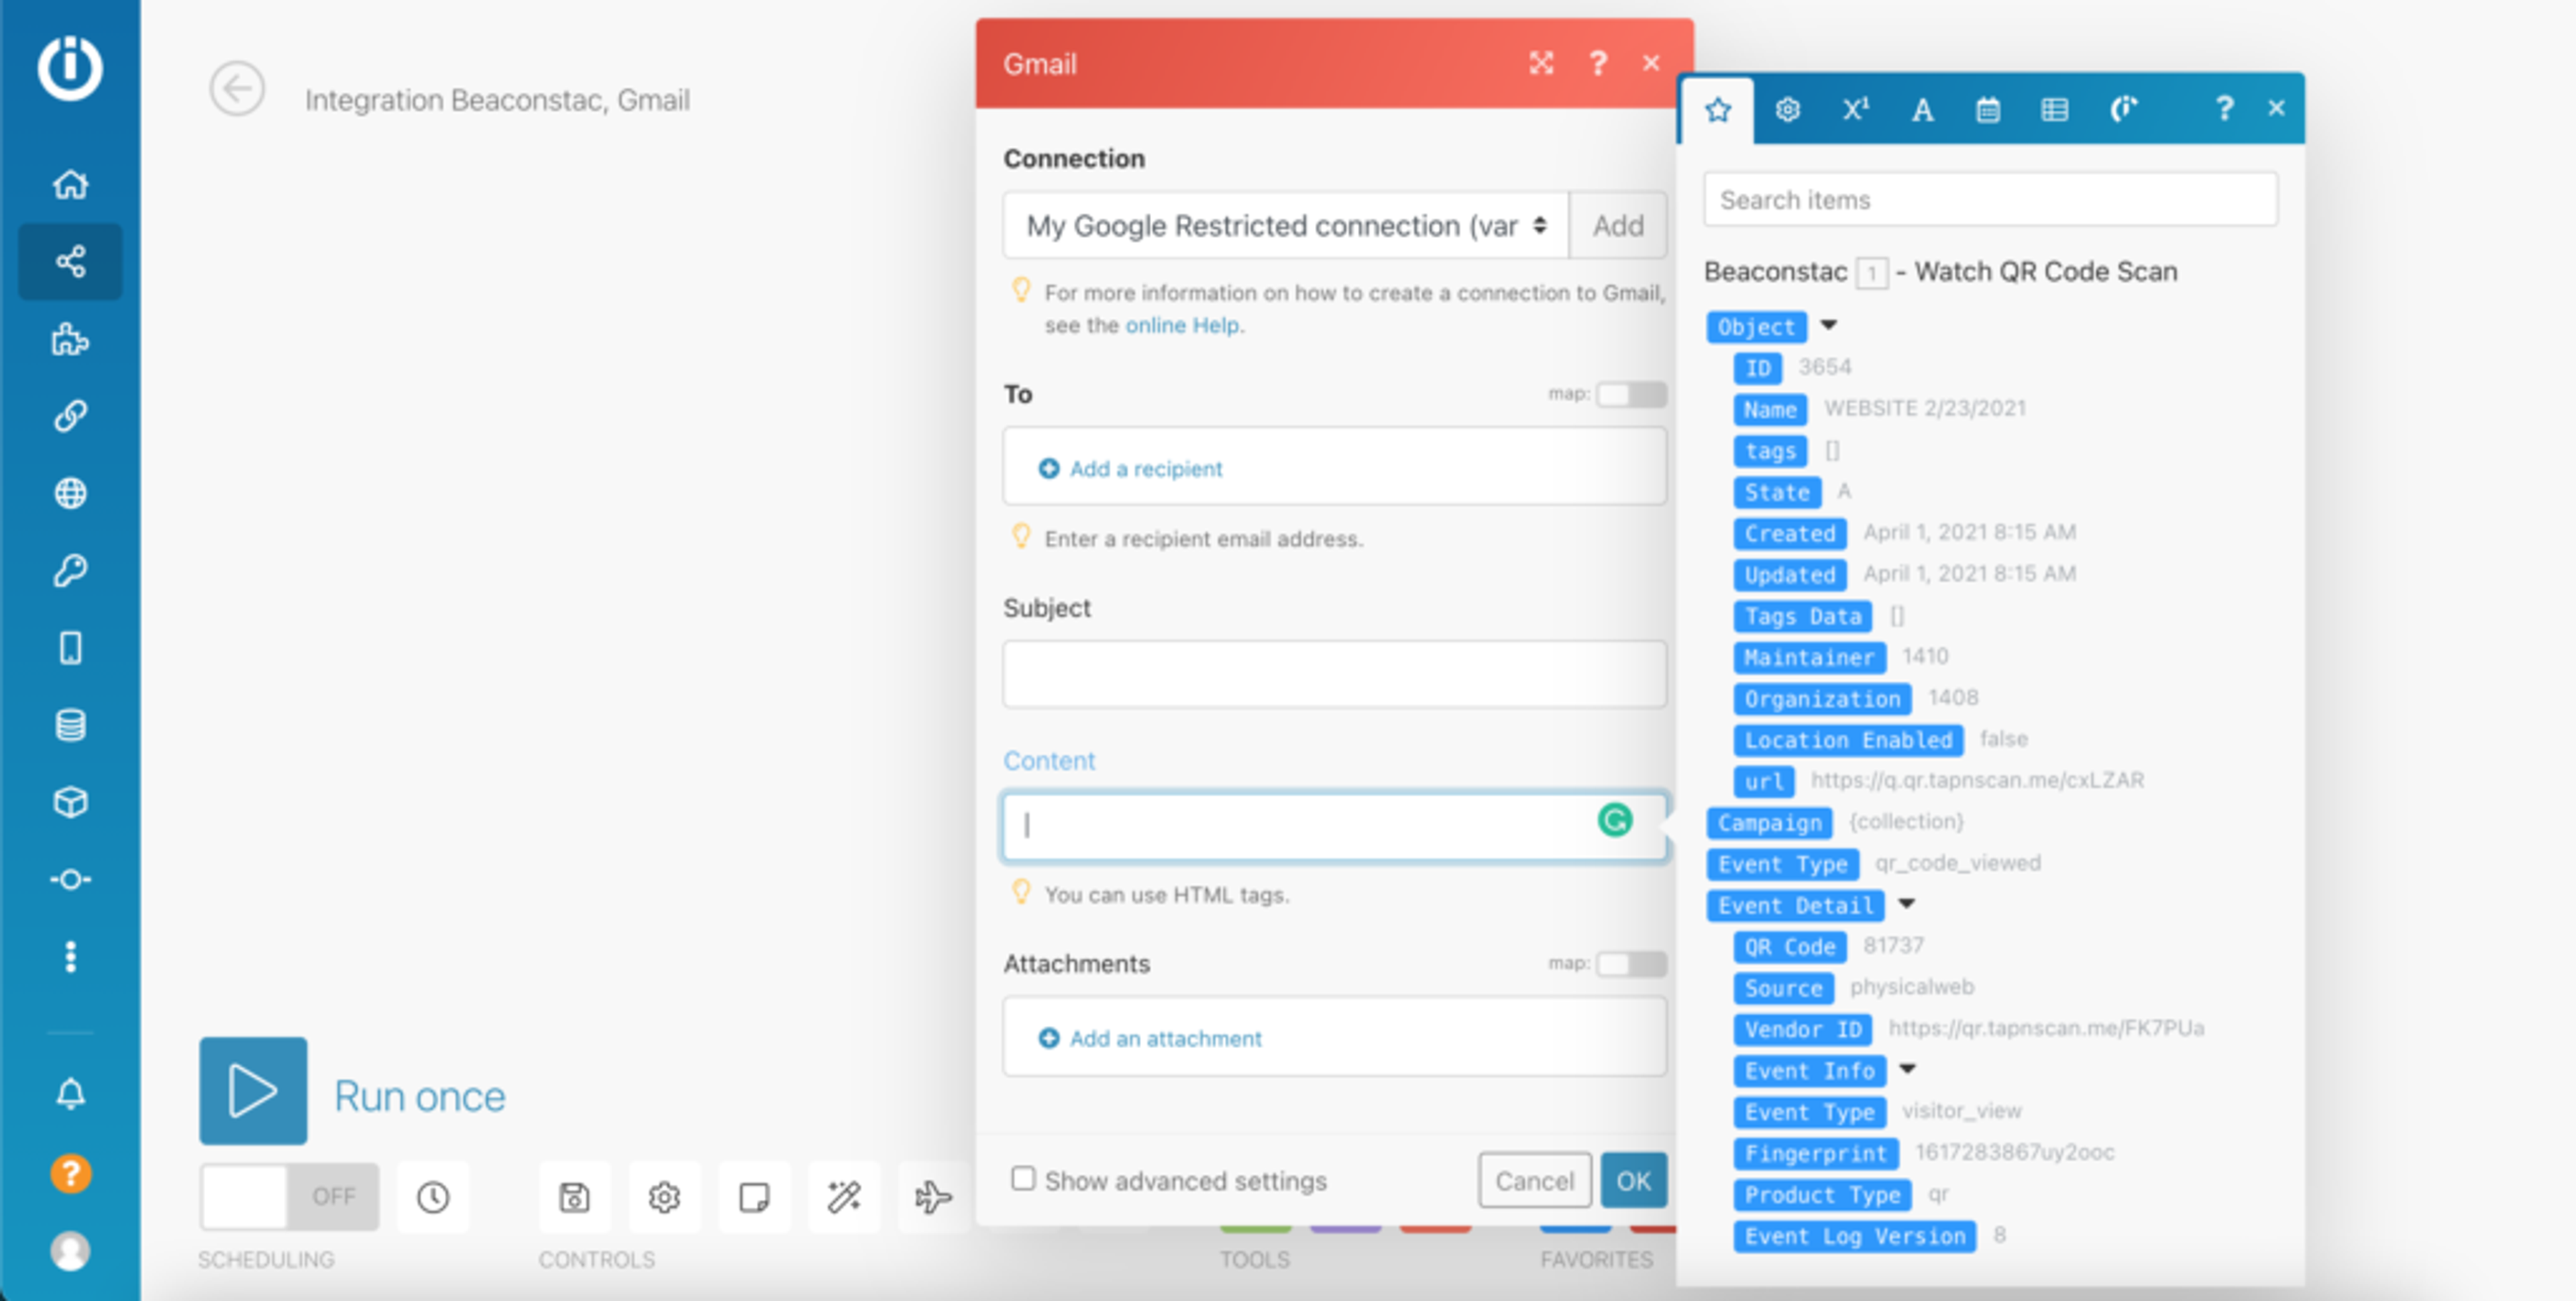Open Notes icon in controls
This screenshot has width=2576, height=1301.
(754, 1197)
